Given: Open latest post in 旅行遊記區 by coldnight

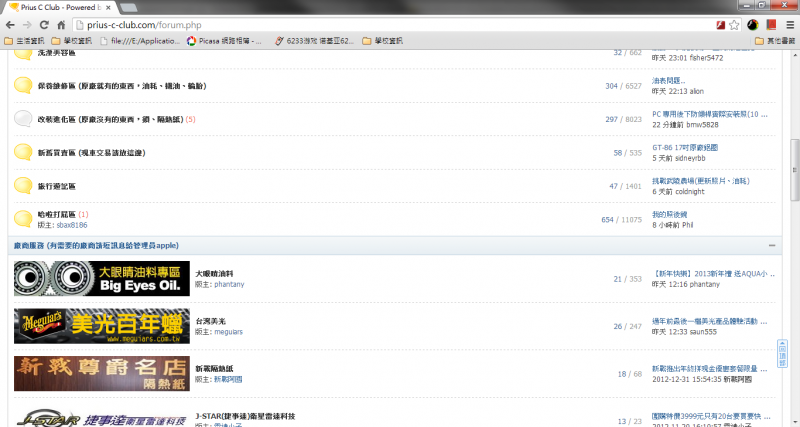Looking at the screenshot, I should [701, 181].
